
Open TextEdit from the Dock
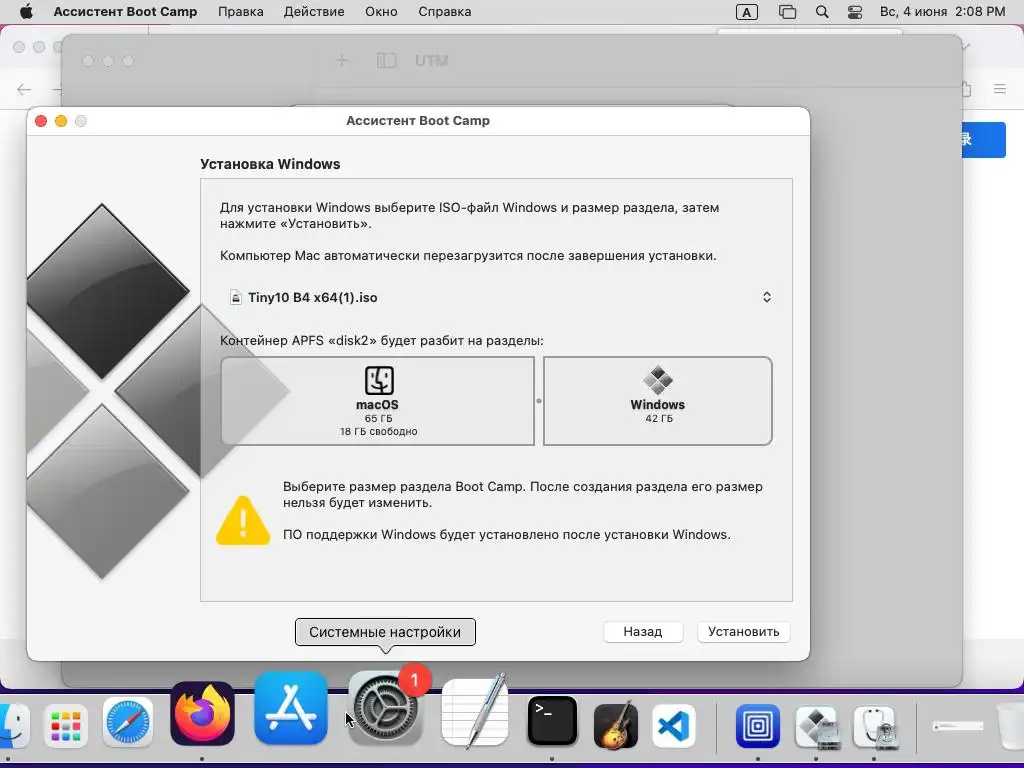point(475,711)
